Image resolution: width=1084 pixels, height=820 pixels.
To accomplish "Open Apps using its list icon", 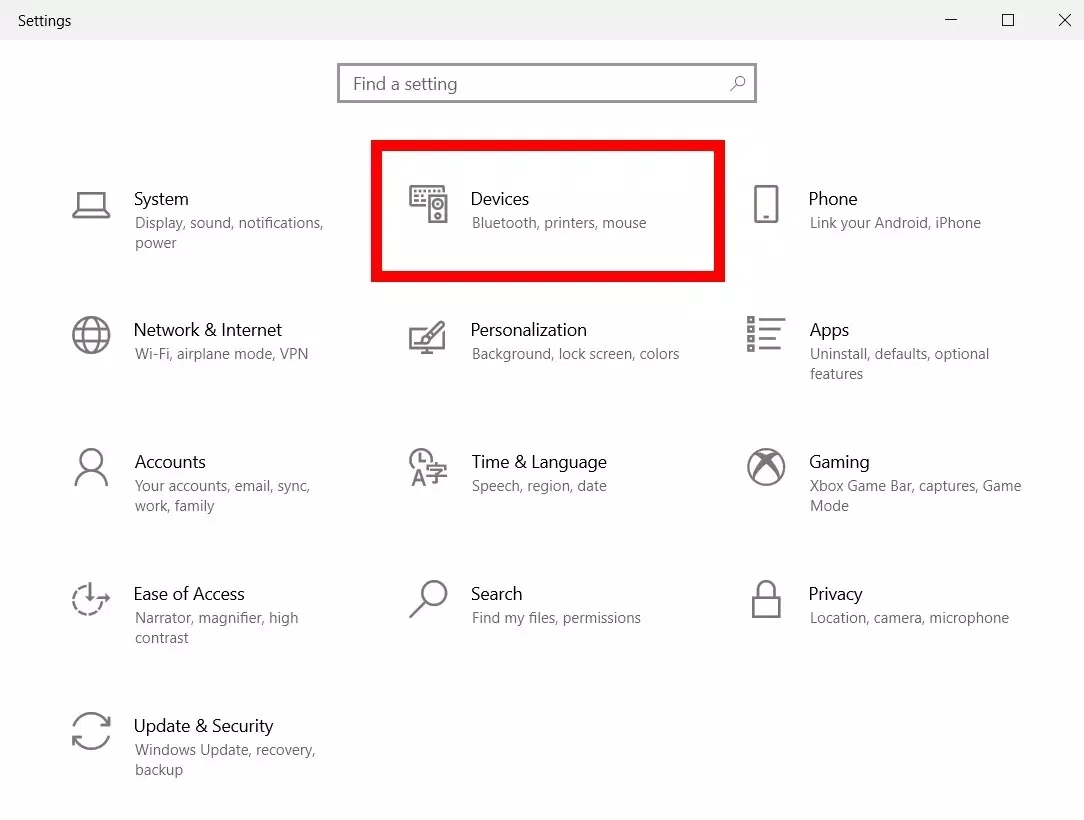I will click(765, 335).
